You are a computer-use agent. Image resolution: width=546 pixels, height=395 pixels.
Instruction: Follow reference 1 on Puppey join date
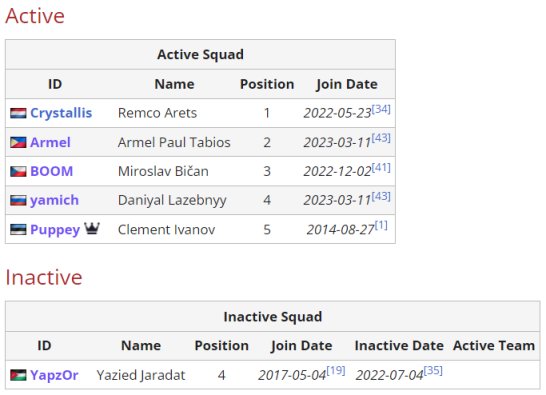tap(381, 226)
